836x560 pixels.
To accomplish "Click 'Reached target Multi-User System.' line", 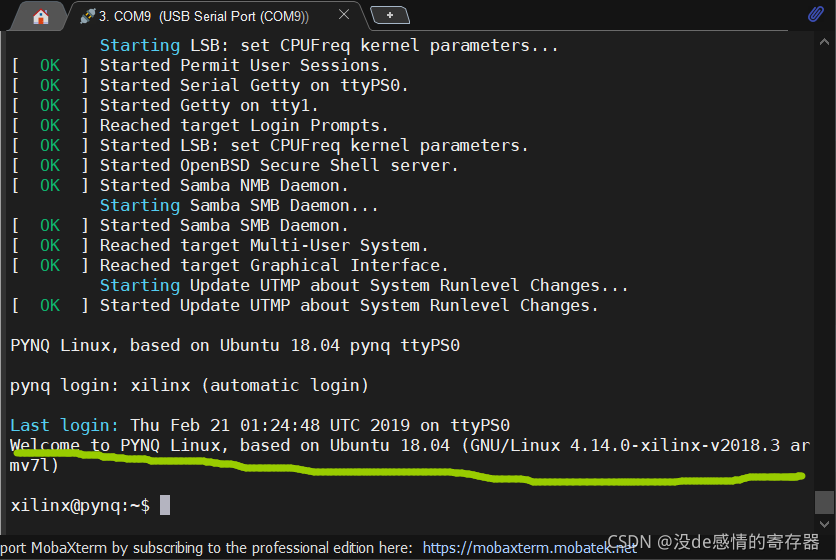I will 220,246.
